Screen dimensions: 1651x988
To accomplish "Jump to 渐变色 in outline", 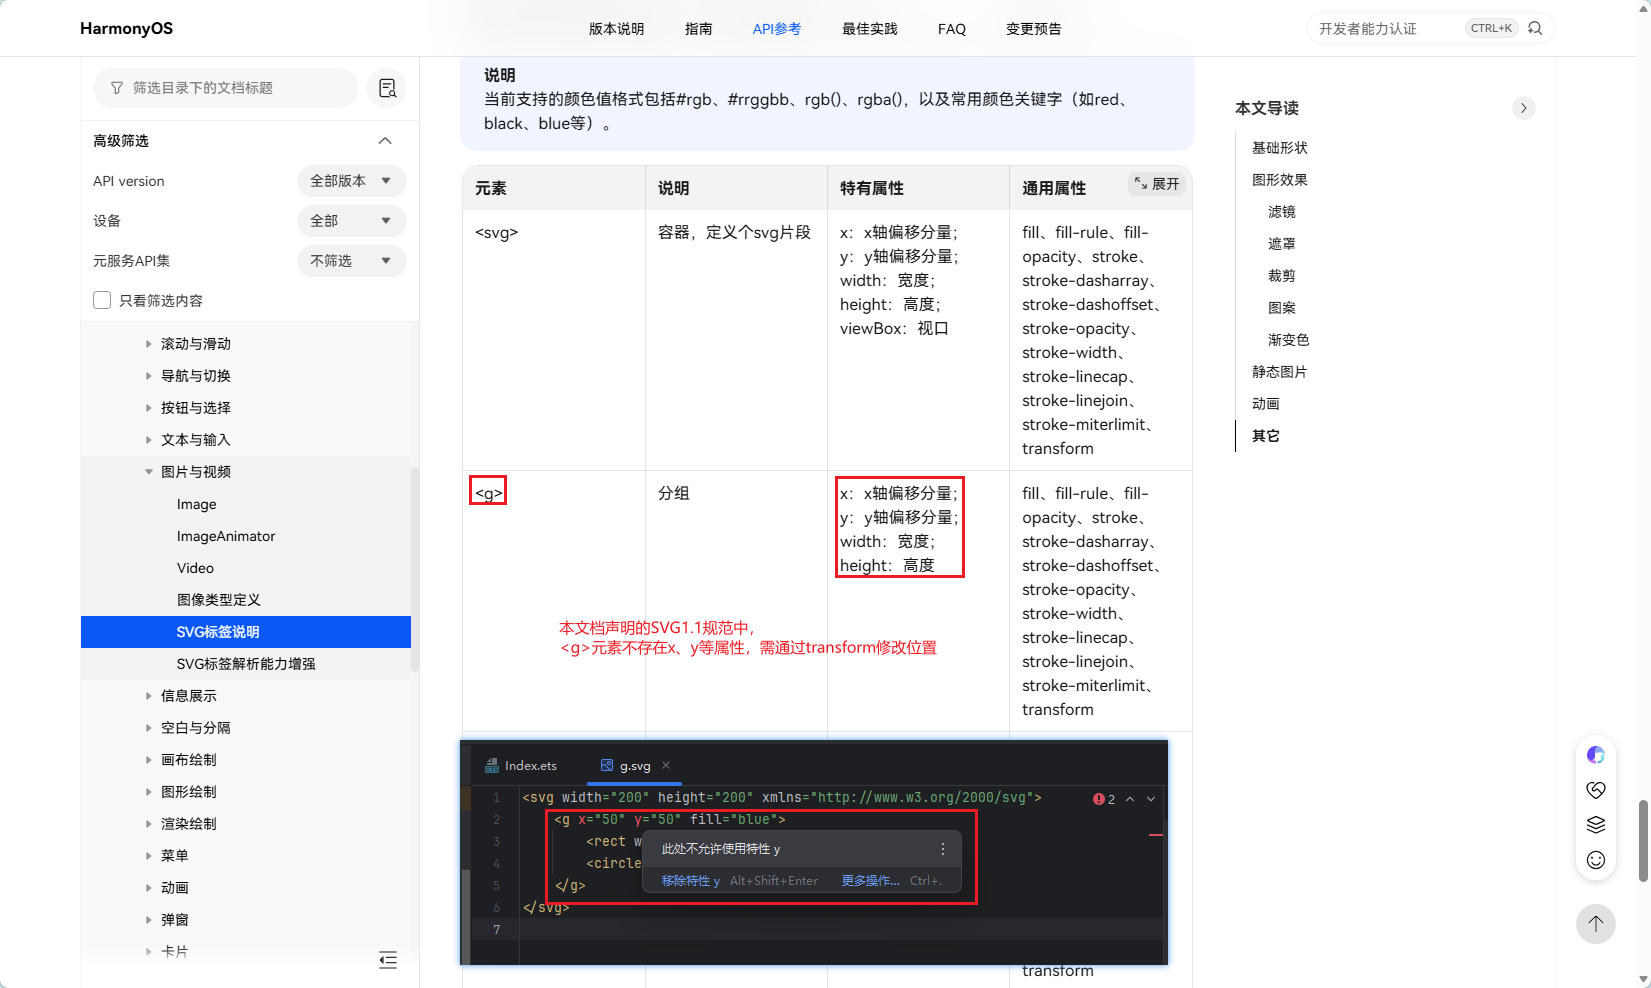I will point(1289,340).
